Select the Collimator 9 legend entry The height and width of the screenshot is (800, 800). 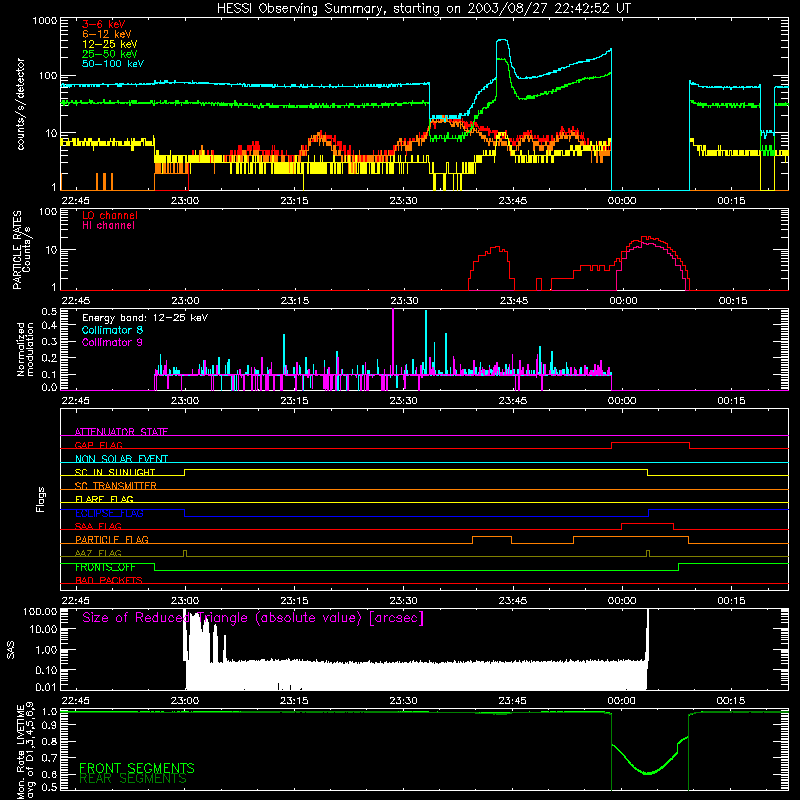tap(112, 342)
